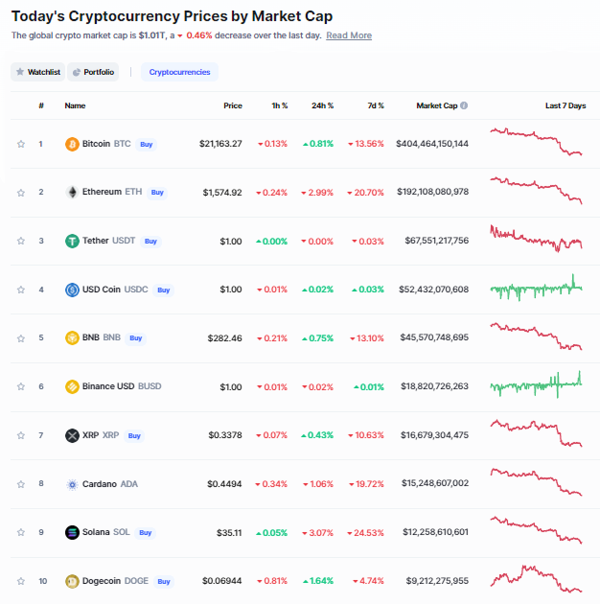Click the Market Cap info icon
Screen dimensions: 600x604
pos(464,106)
